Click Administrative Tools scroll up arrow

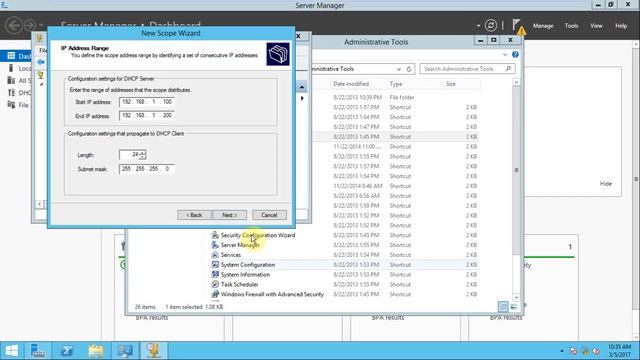coord(516,83)
